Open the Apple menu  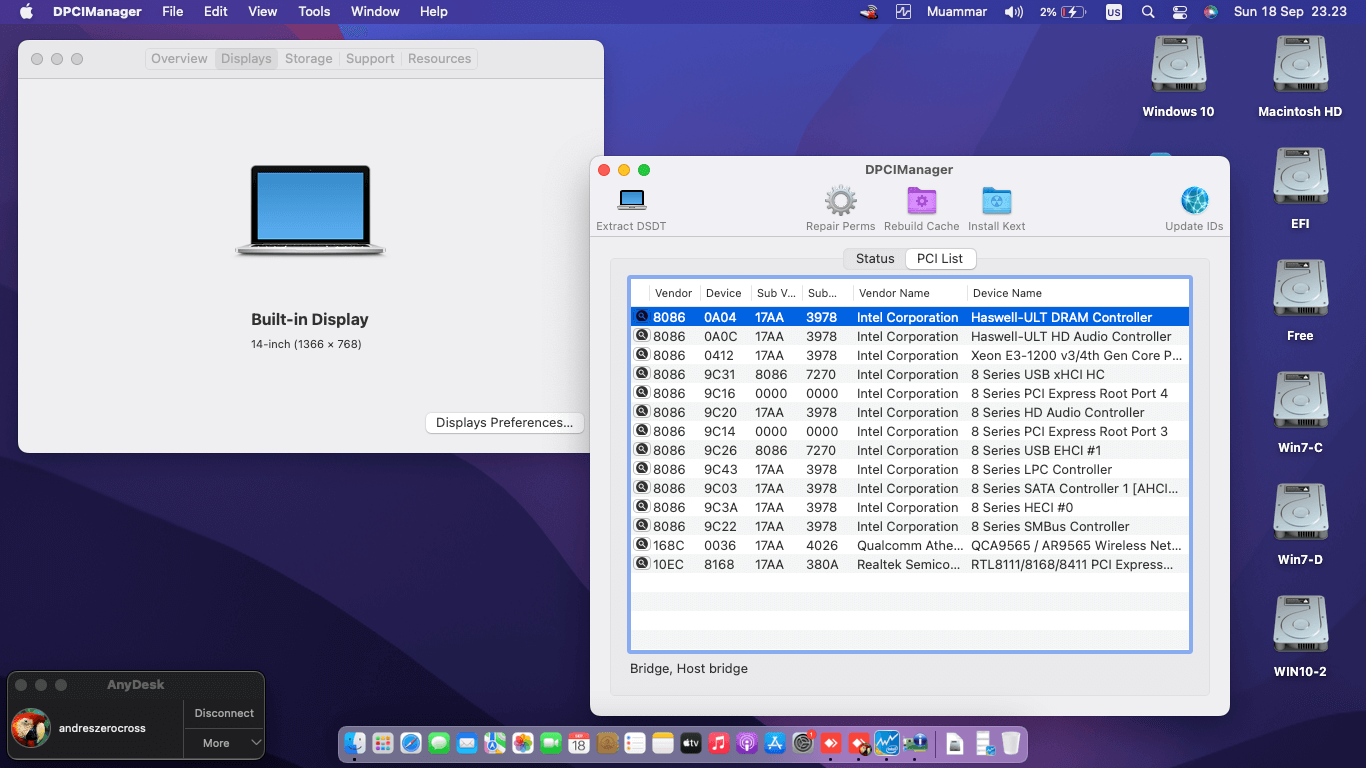(x=27, y=12)
